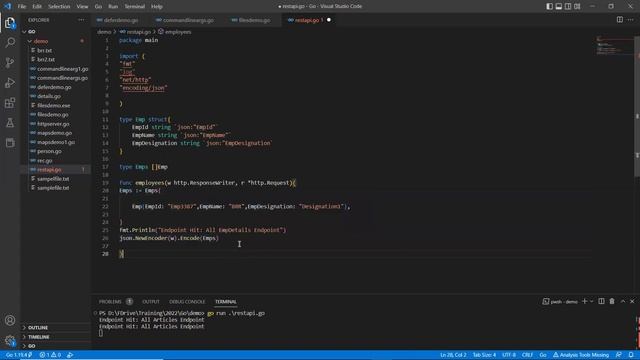Viewport: 640px width, 360px height.
Task: Switch to the Problems panel tab
Action: click(x=110, y=302)
